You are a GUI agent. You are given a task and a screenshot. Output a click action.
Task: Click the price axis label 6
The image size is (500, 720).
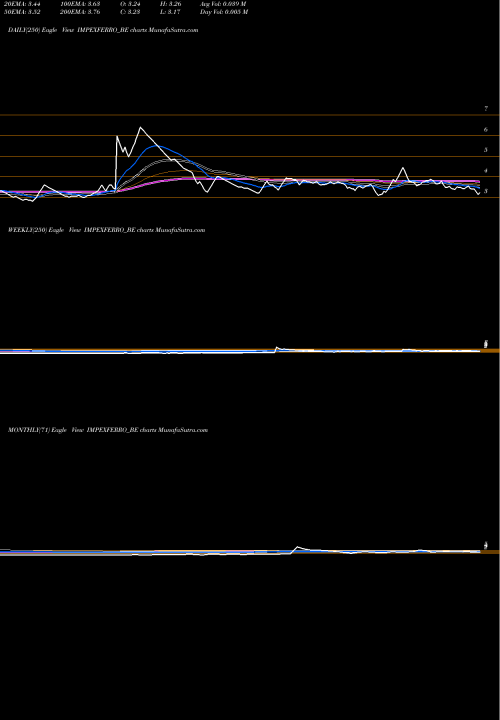pyautogui.click(x=486, y=129)
